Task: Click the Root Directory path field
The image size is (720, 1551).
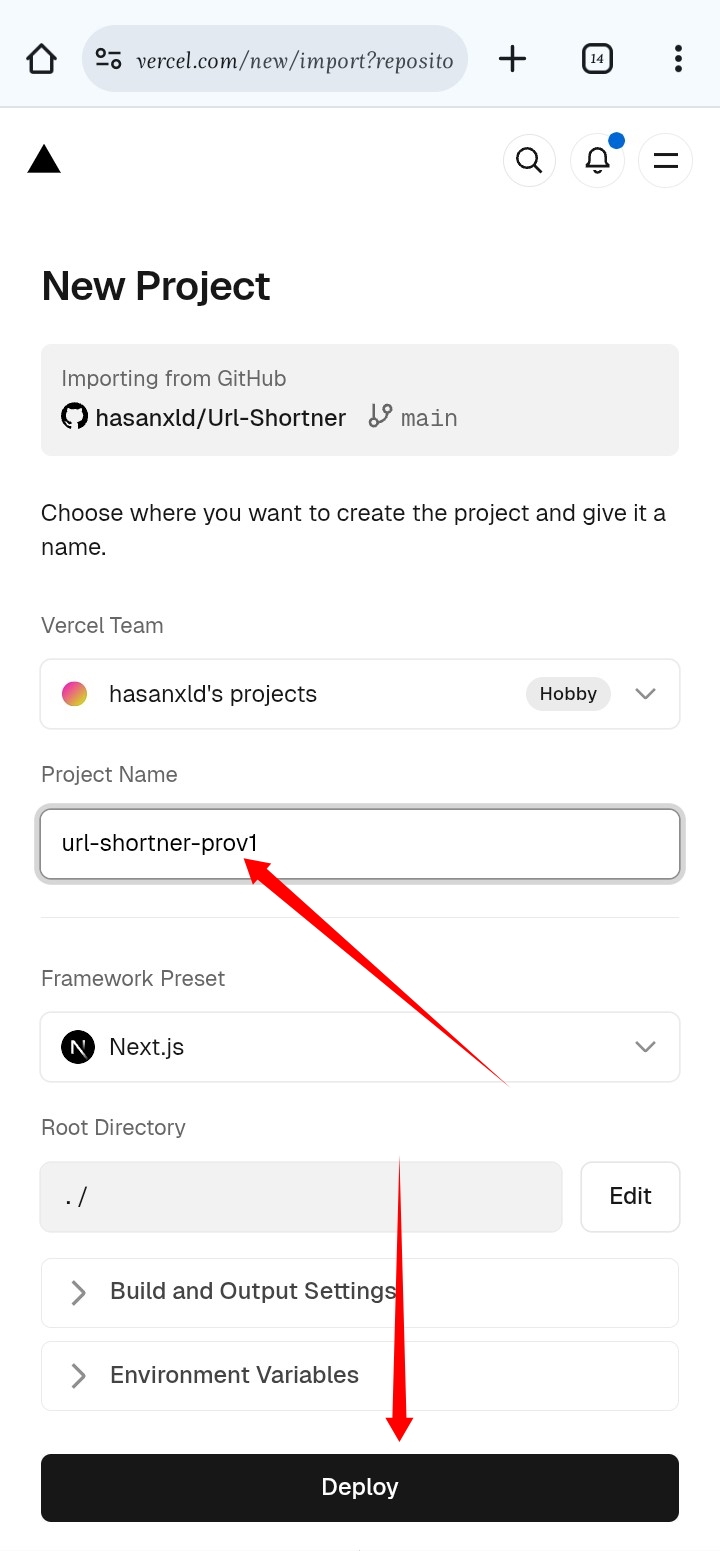Action: point(301,1196)
